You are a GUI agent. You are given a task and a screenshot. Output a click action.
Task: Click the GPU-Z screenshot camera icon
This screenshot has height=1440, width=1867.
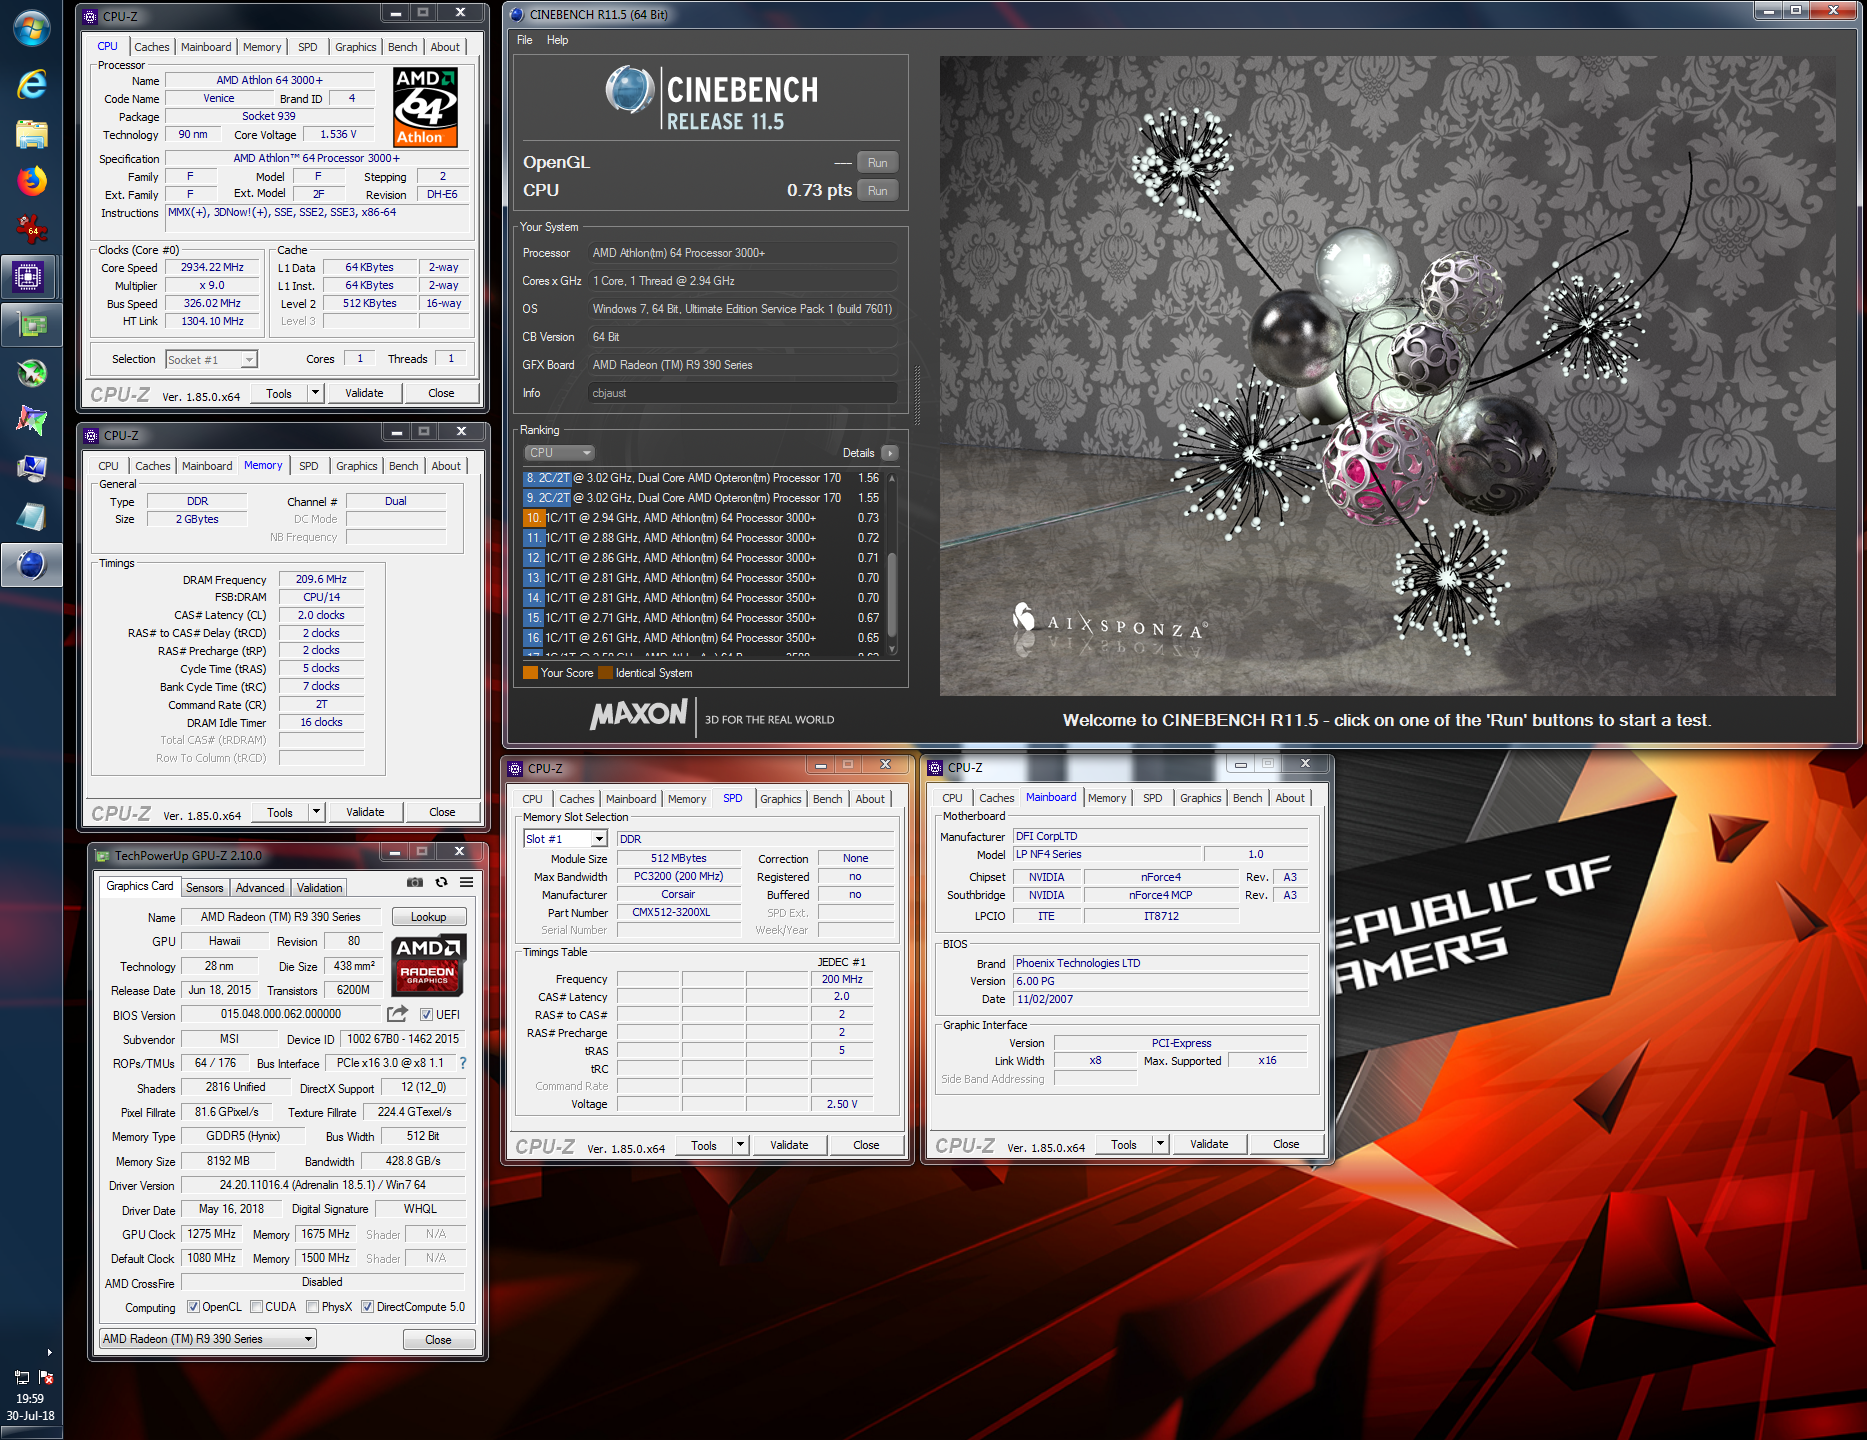(415, 882)
